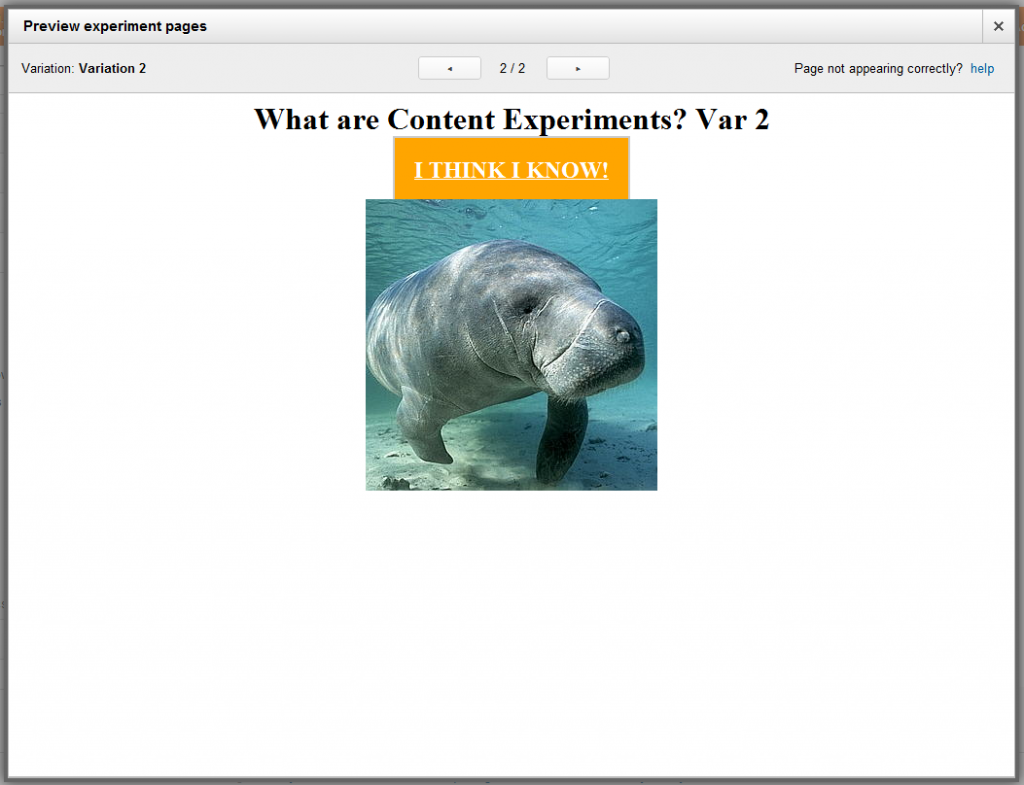Image resolution: width=1024 pixels, height=785 pixels.
Task: Go to previous variation with left arrow
Action: pyautogui.click(x=449, y=68)
